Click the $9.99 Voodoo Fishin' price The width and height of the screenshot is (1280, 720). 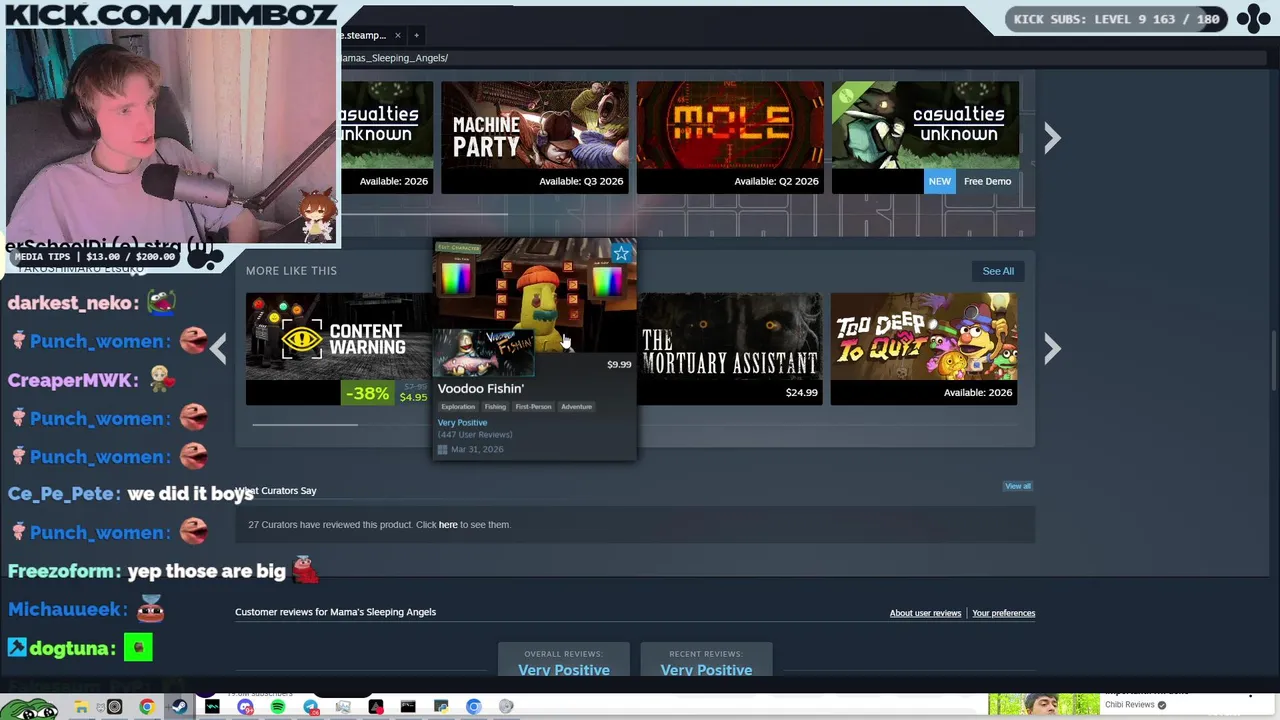pos(619,365)
